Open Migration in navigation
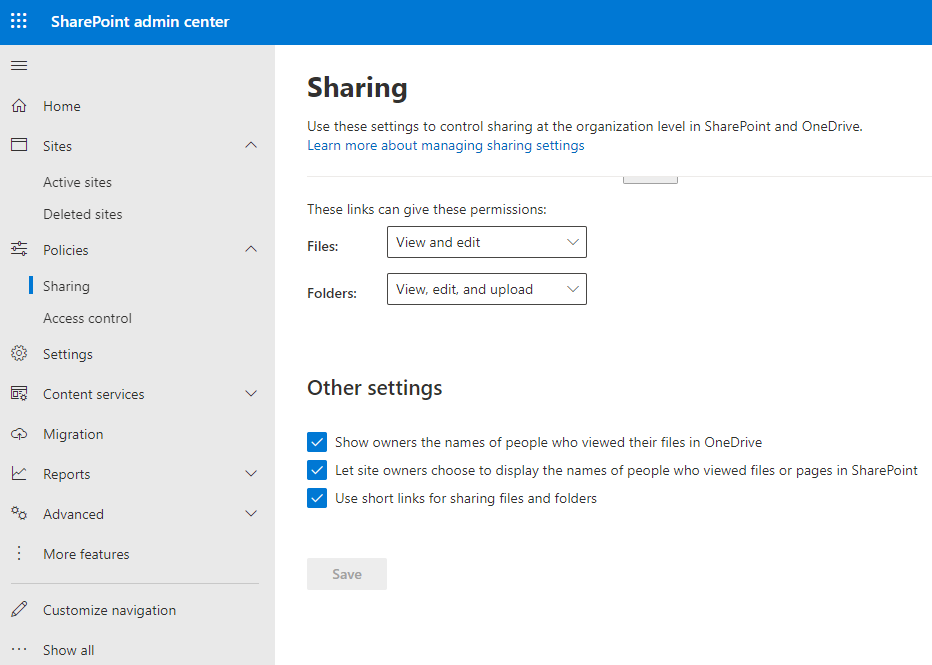The image size is (932, 665). click(73, 434)
